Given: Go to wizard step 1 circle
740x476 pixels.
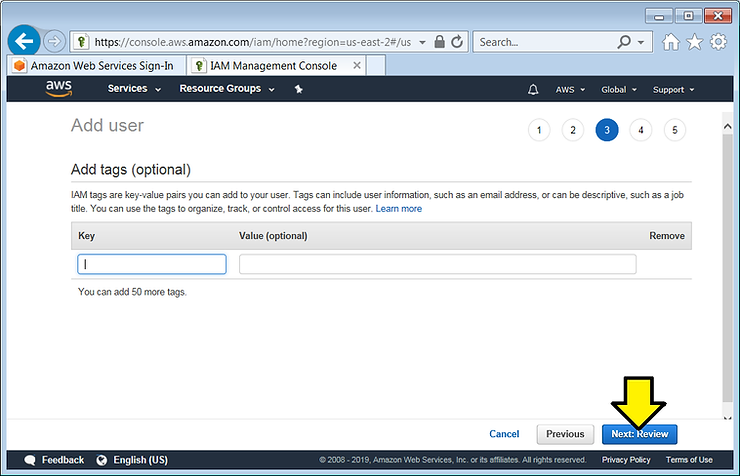Looking at the screenshot, I should coord(539,130).
